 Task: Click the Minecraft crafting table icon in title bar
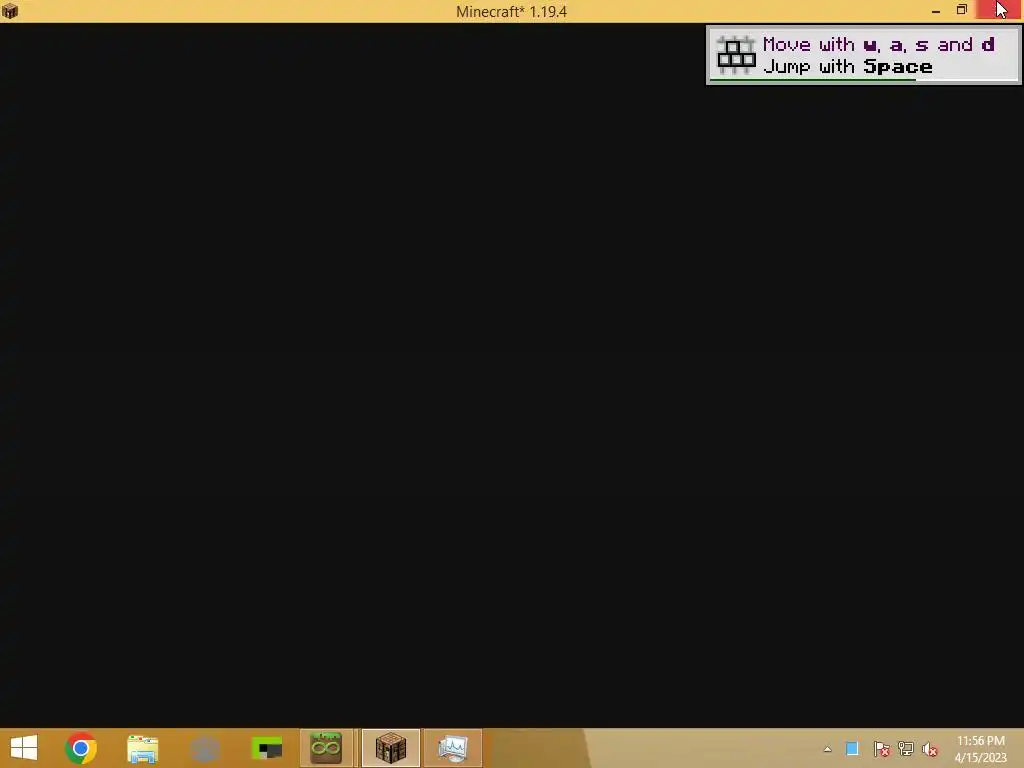click(10, 11)
